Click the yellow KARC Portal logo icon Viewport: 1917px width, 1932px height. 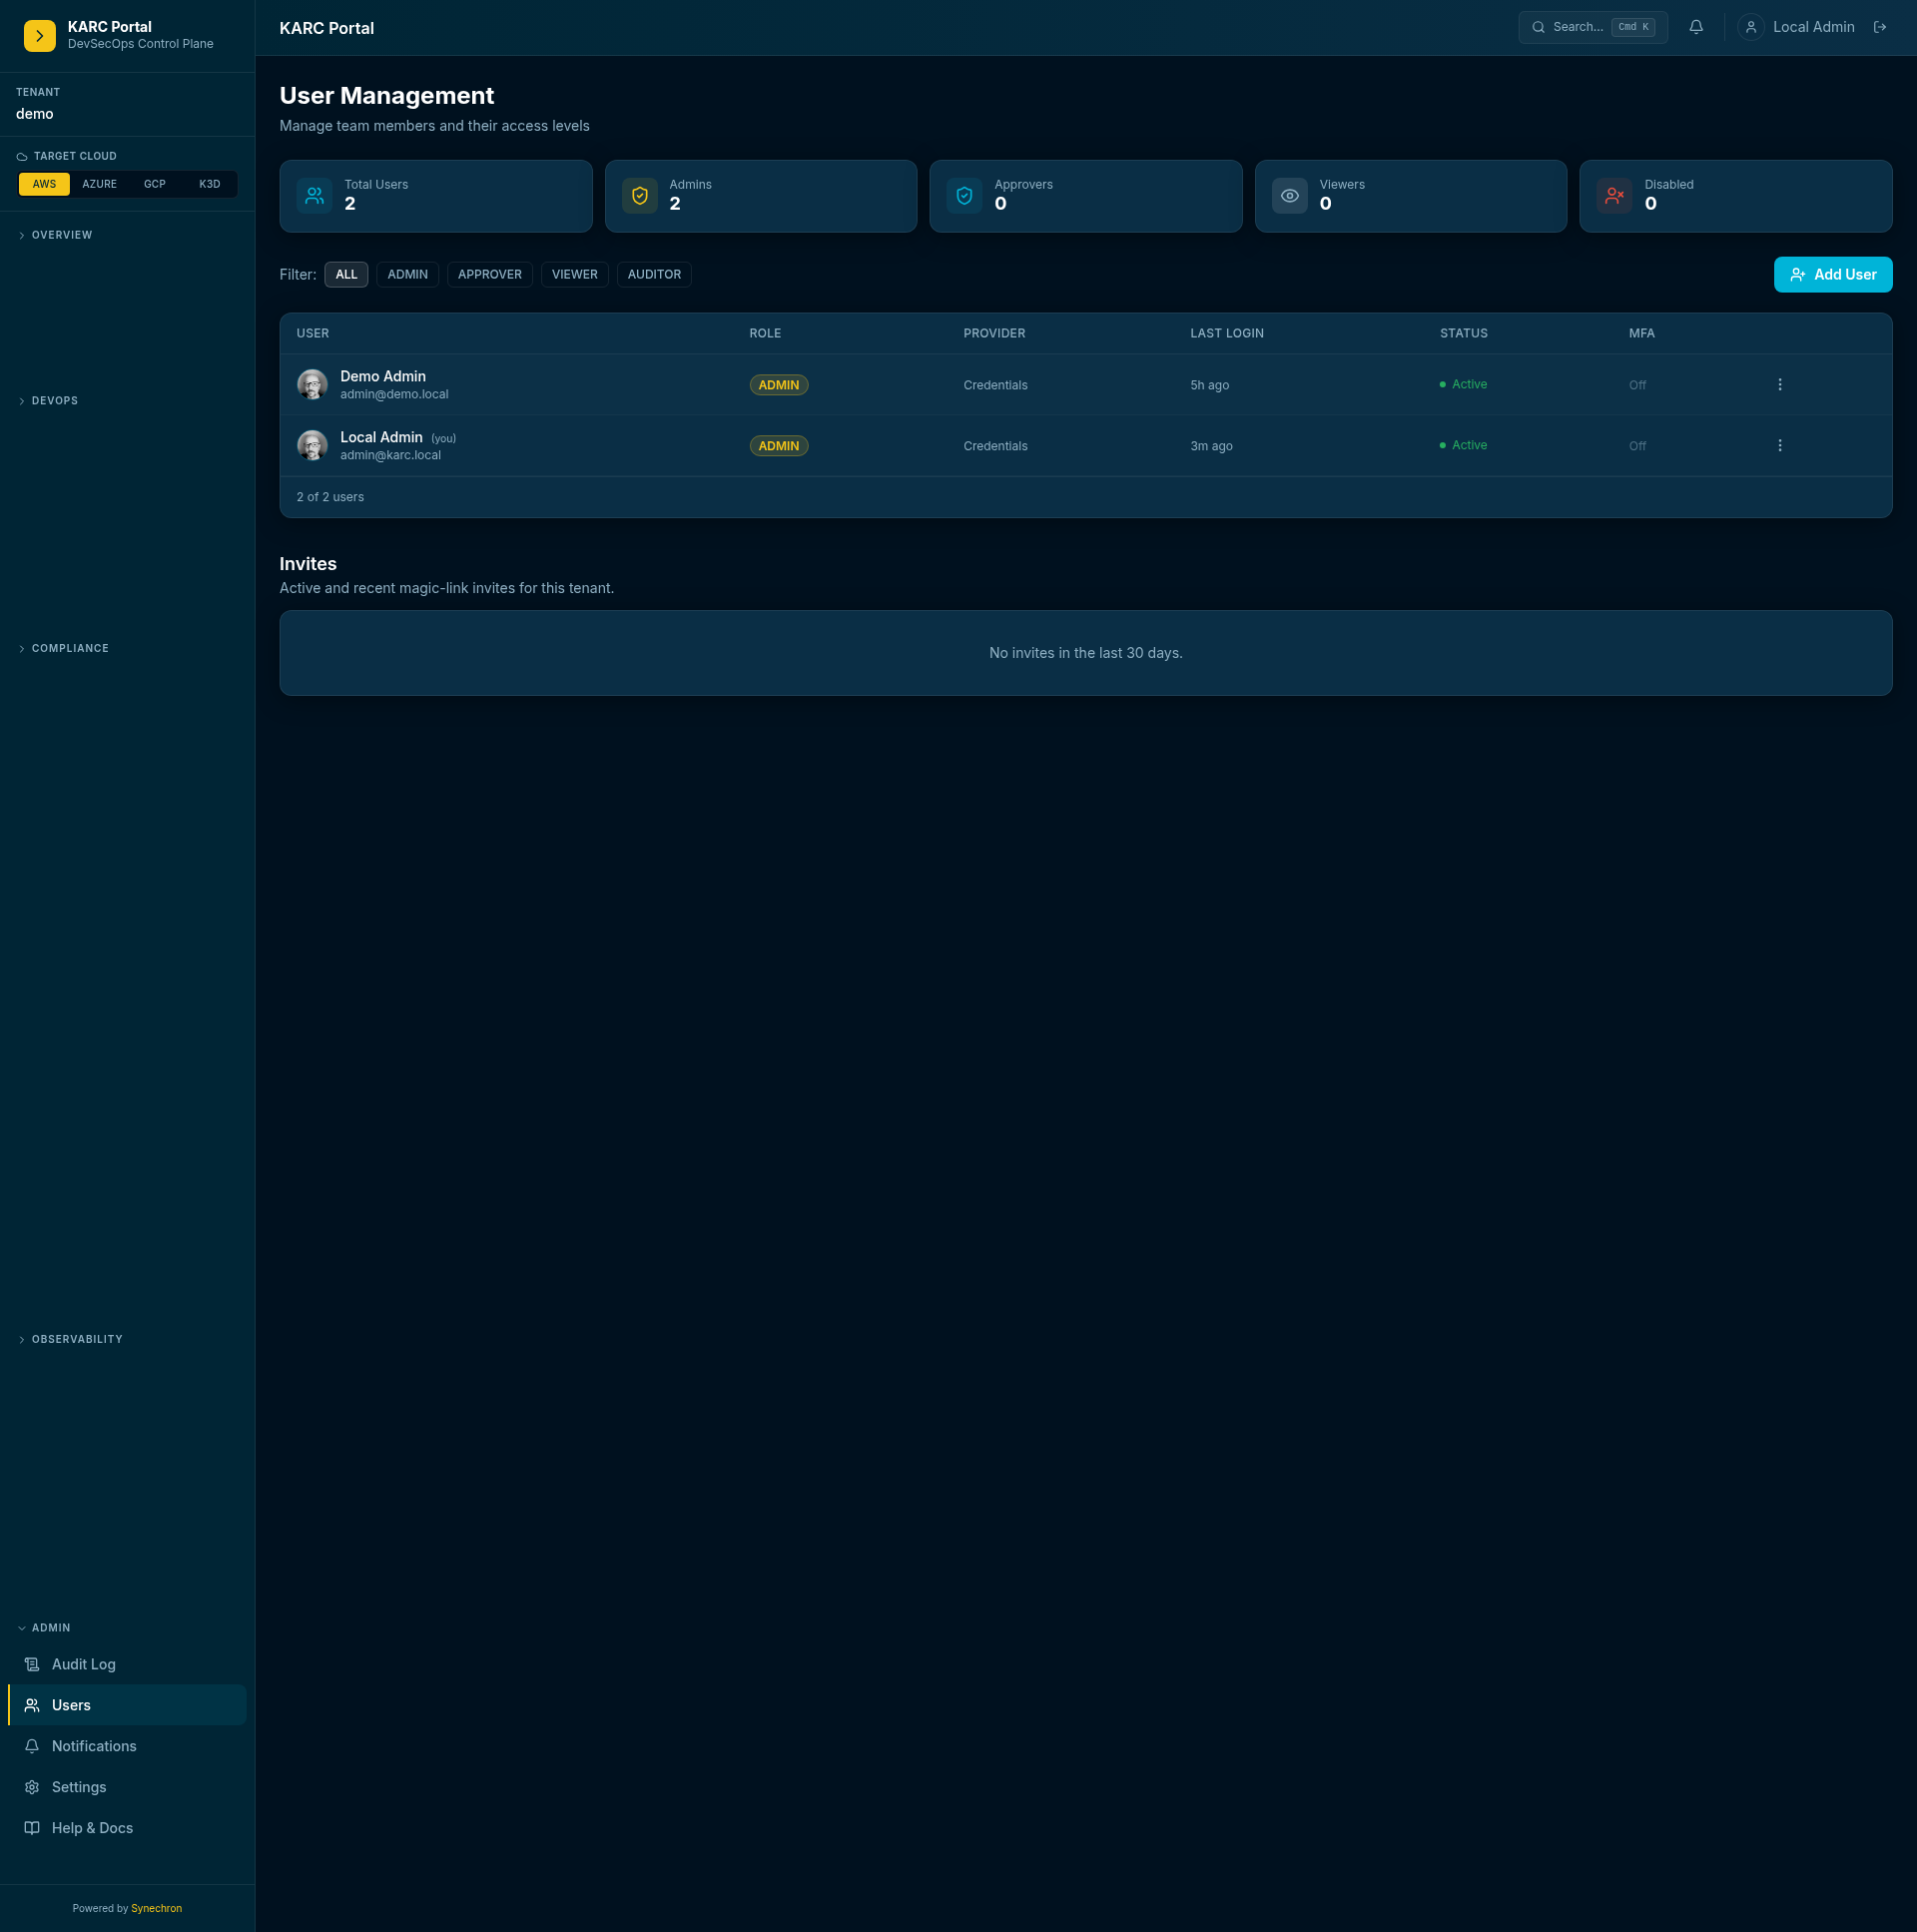click(x=40, y=36)
